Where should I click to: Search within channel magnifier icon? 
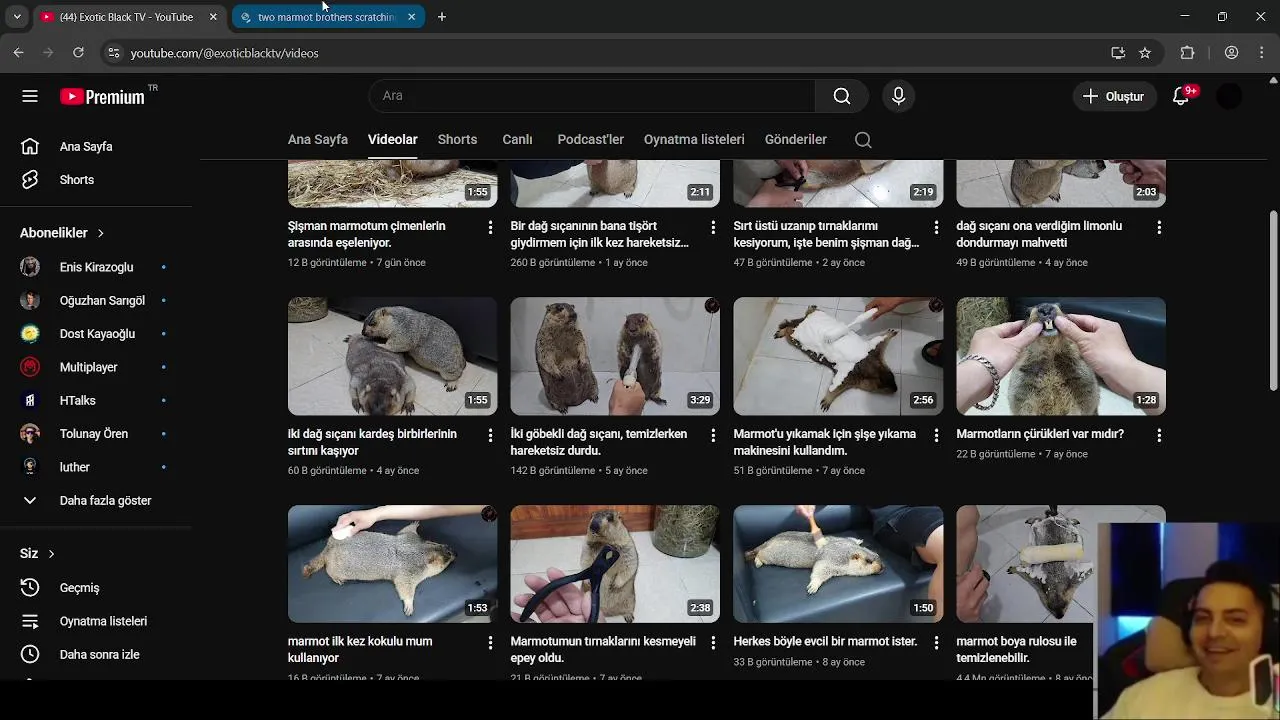[x=863, y=140]
